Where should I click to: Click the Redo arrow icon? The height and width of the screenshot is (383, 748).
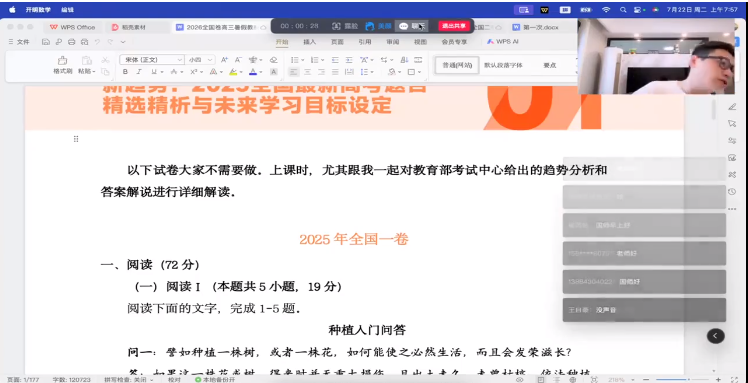pyautogui.click(x=110, y=42)
